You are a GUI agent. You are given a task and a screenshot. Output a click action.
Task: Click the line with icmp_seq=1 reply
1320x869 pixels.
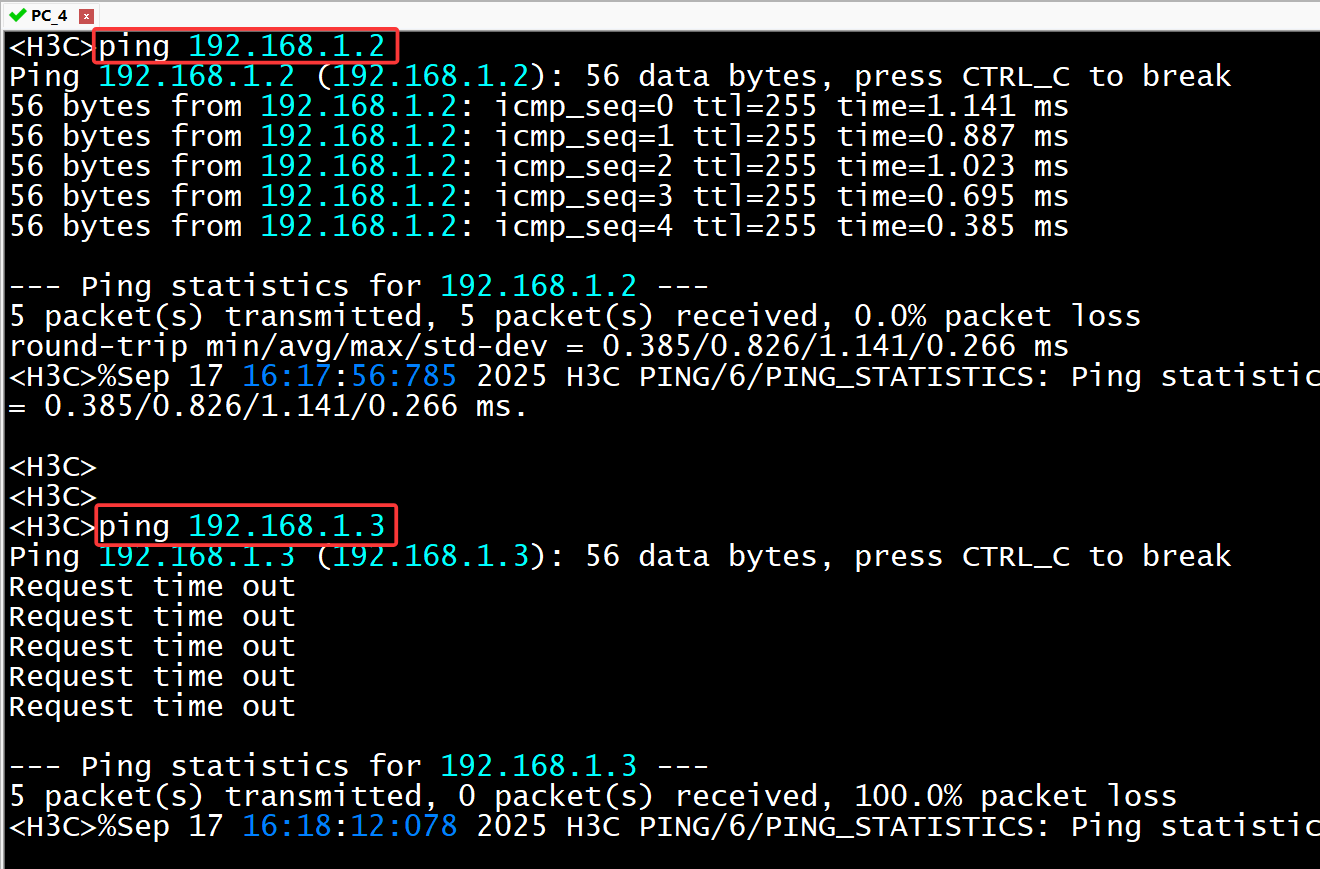click(539, 136)
